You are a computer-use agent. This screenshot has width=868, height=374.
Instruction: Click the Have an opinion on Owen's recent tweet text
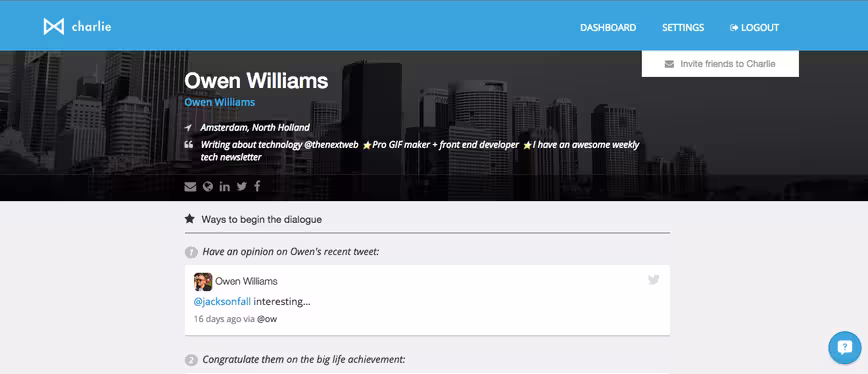pyautogui.click(x=291, y=252)
